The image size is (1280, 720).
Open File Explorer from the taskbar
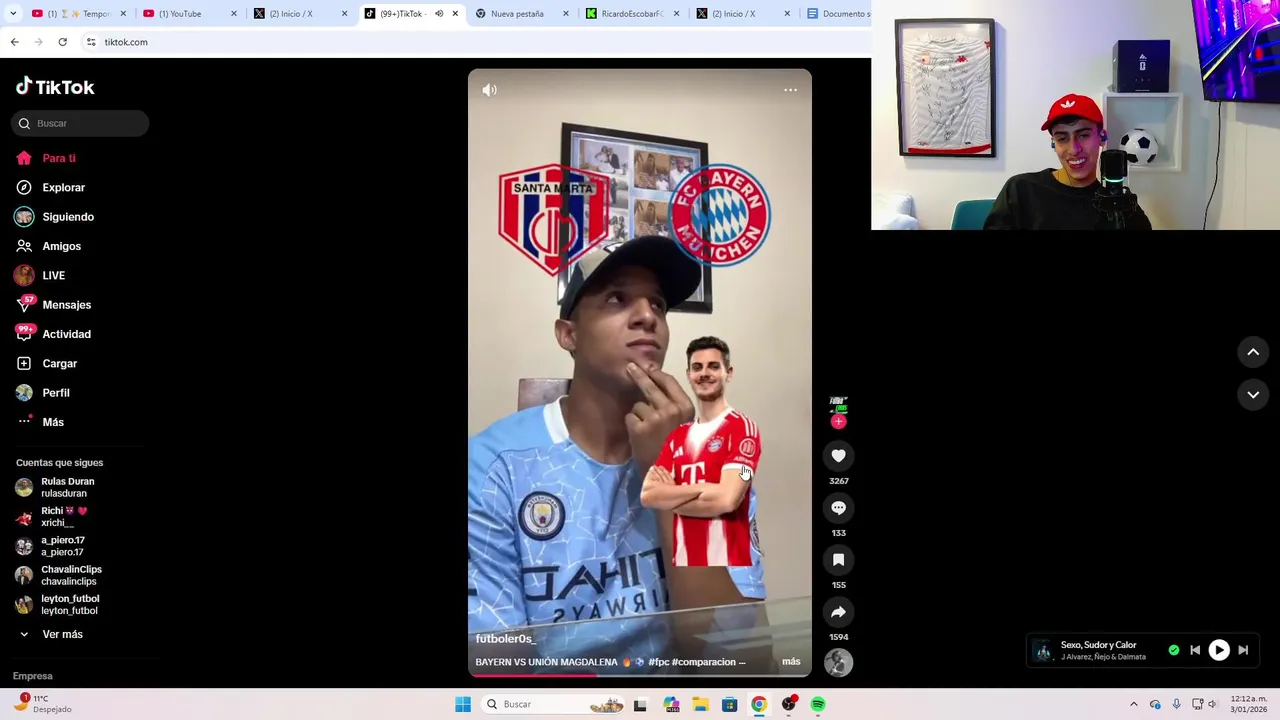click(x=700, y=704)
